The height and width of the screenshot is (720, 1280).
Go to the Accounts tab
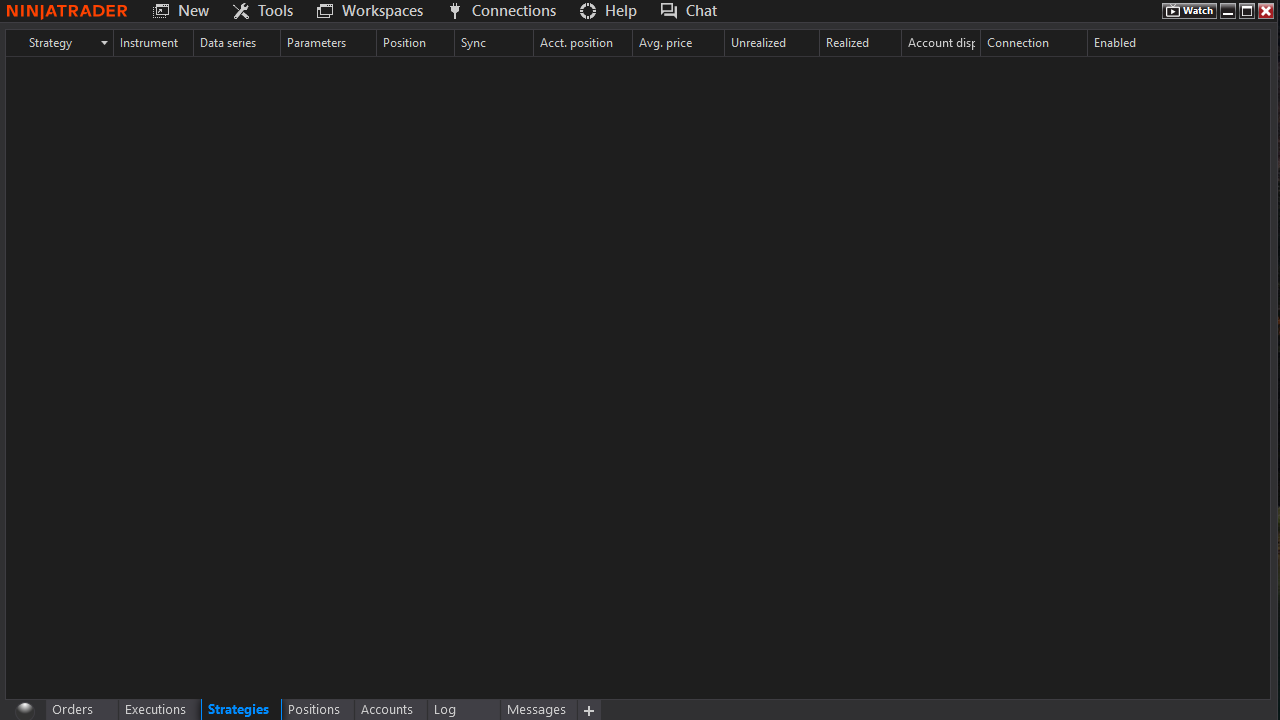(387, 710)
